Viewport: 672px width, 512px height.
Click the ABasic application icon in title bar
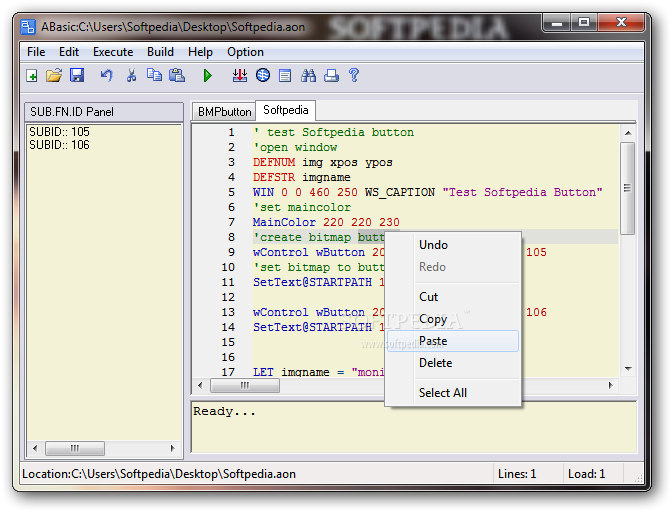tap(28, 27)
